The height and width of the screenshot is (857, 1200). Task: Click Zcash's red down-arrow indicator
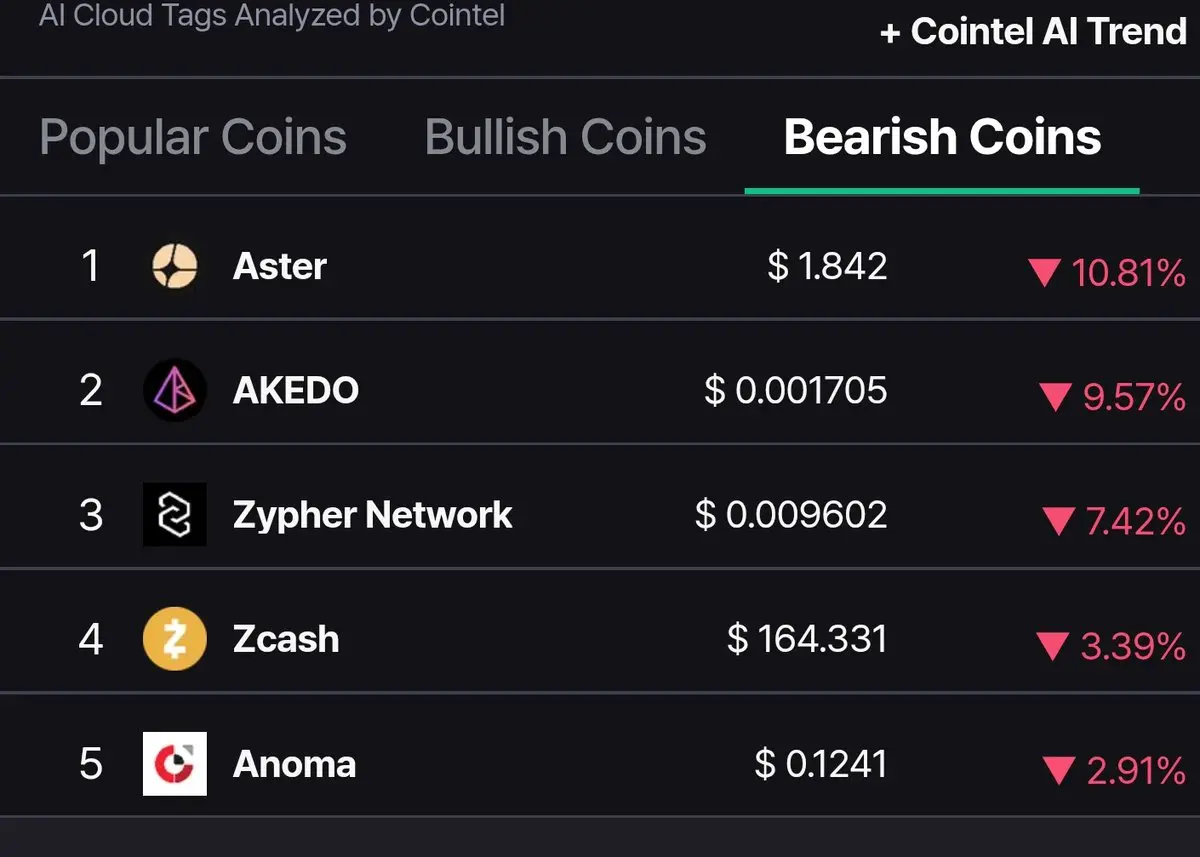(x=1053, y=647)
